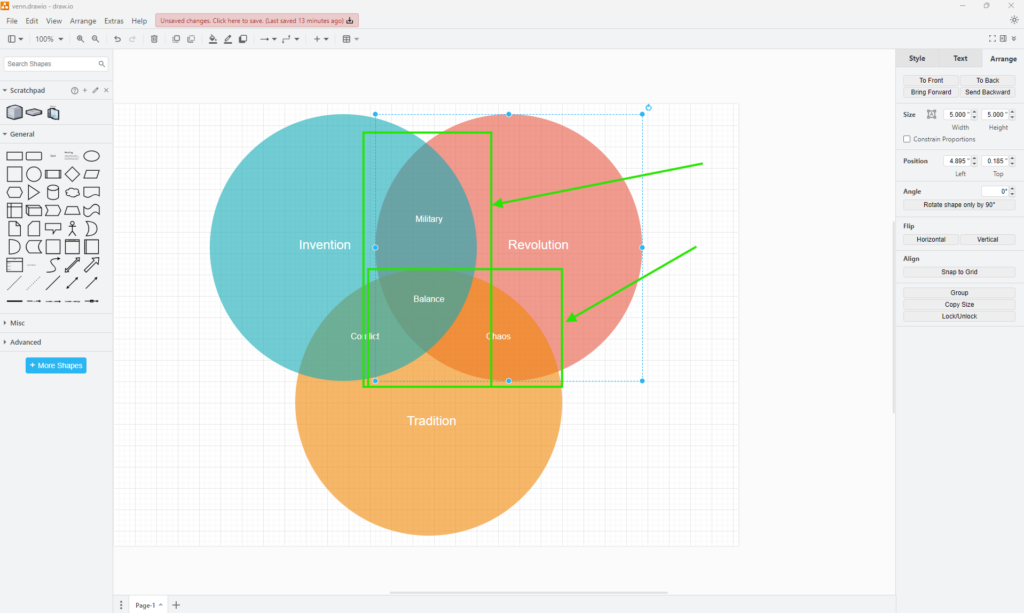The image size is (1024, 613).
Task: Open the 100% zoom dropdown
Action: [x=49, y=39]
